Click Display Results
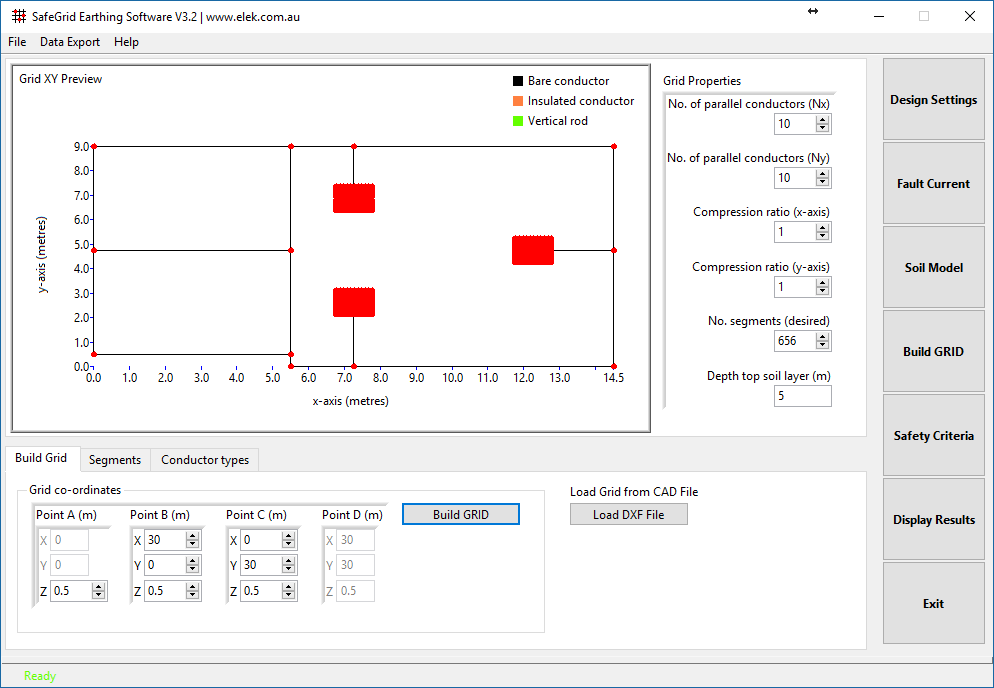The width and height of the screenshot is (994, 688). [933, 519]
